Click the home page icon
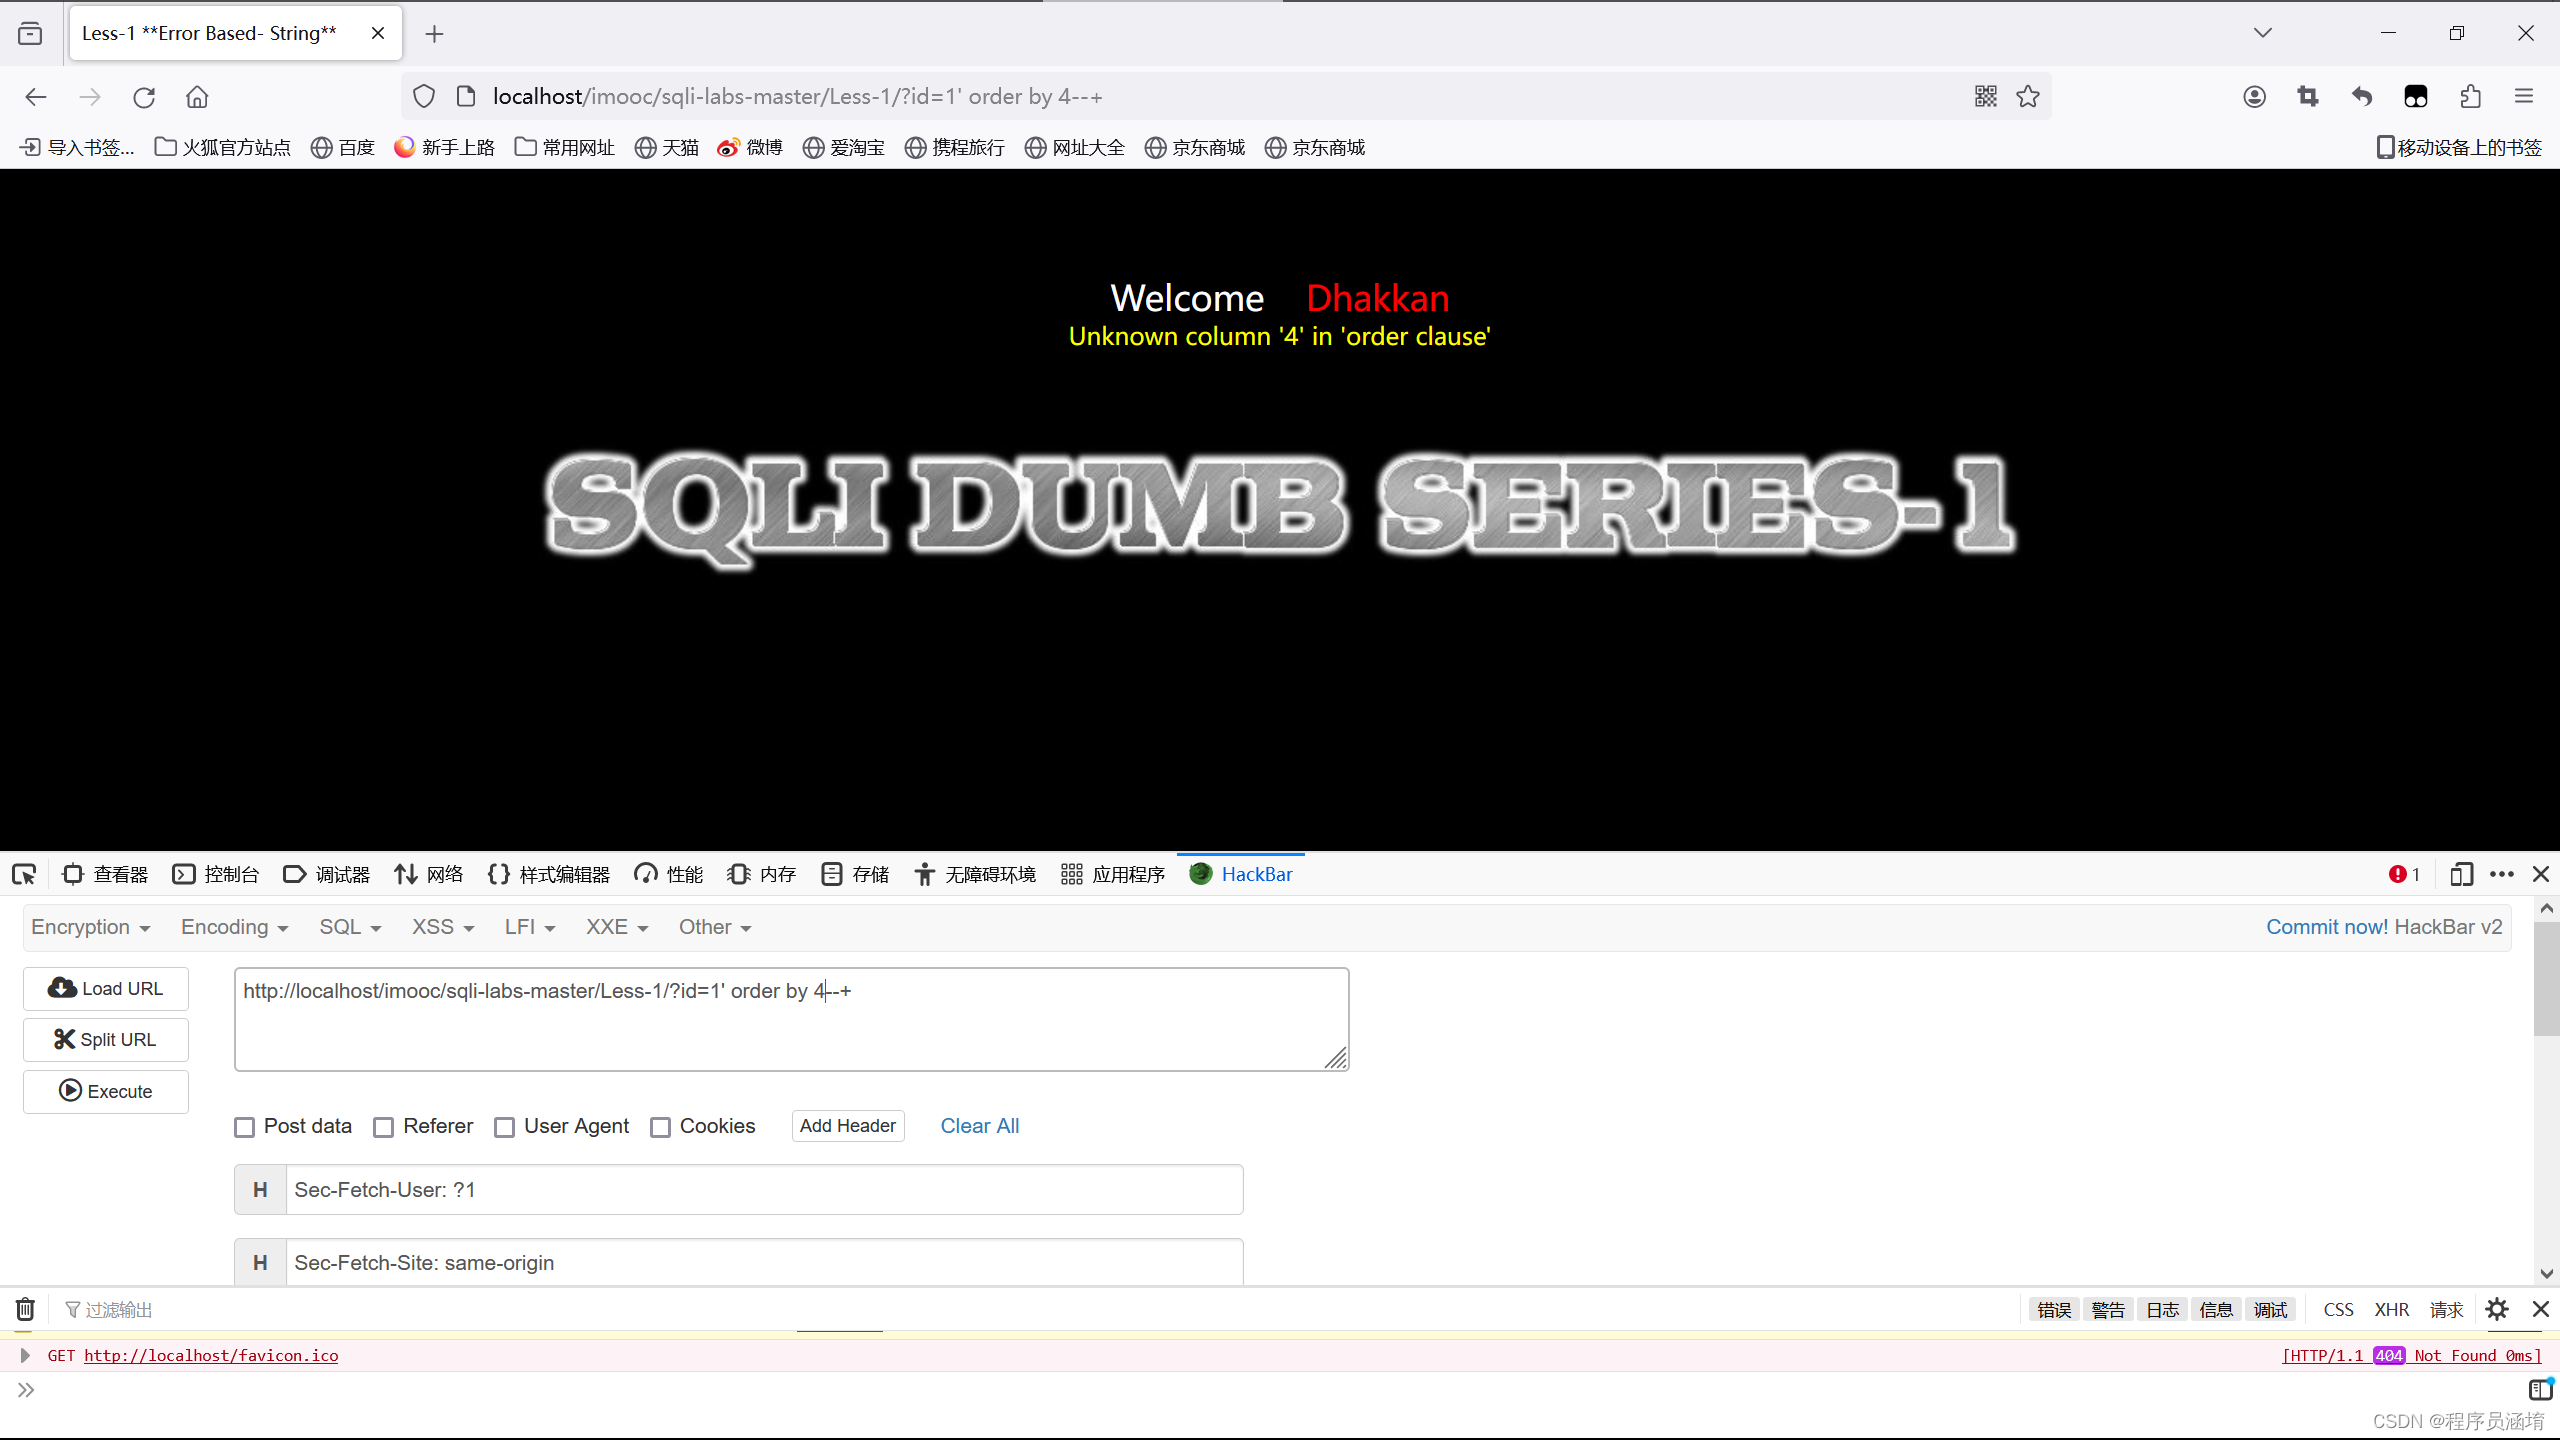Viewport: 2560px width, 1440px height. (x=197, y=97)
